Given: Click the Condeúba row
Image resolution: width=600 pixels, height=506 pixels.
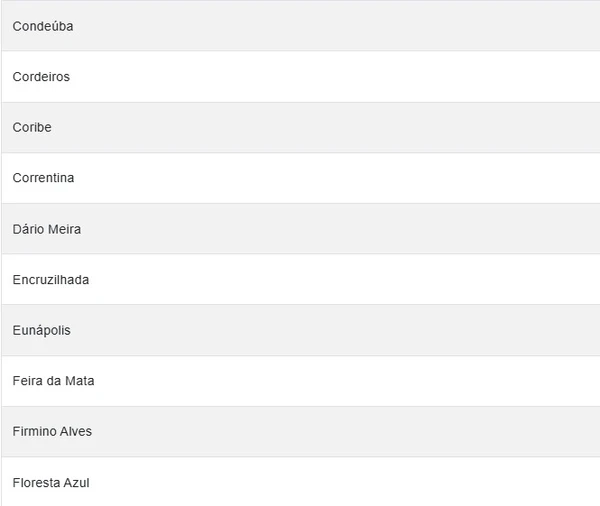Looking at the screenshot, I should pyautogui.click(x=300, y=26).
